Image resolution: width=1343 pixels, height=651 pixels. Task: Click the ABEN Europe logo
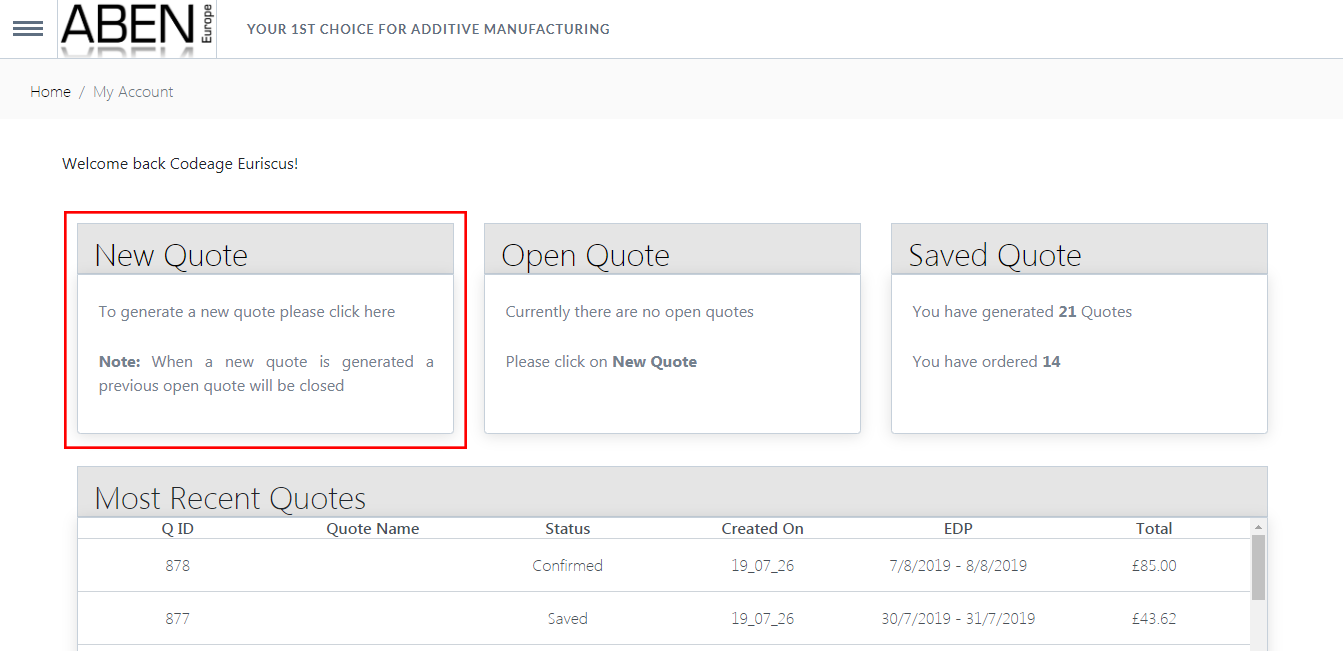coord(137,28)
